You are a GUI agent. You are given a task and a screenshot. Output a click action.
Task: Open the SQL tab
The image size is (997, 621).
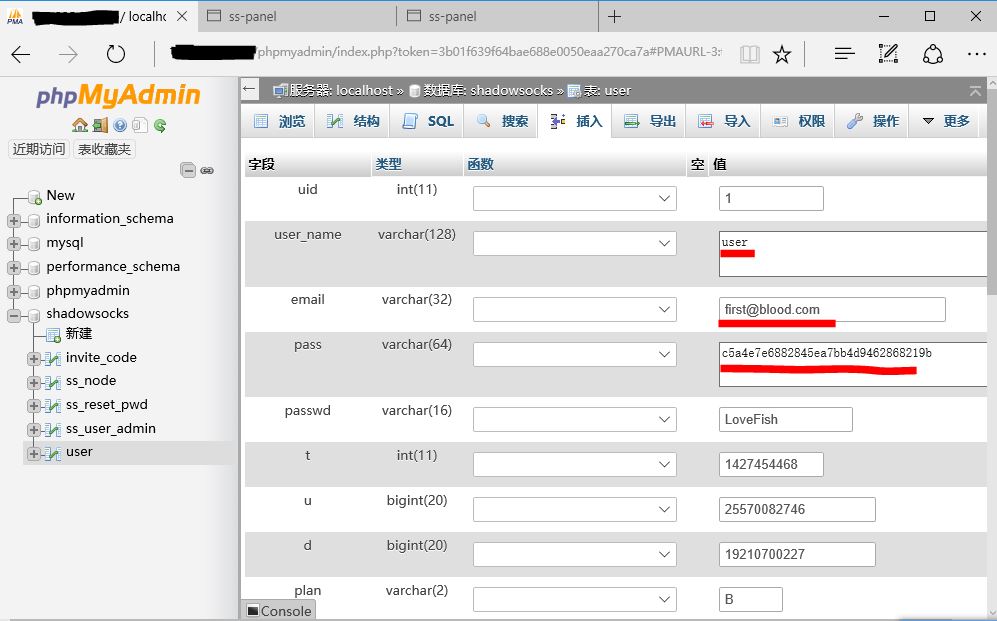coord(428,121)
